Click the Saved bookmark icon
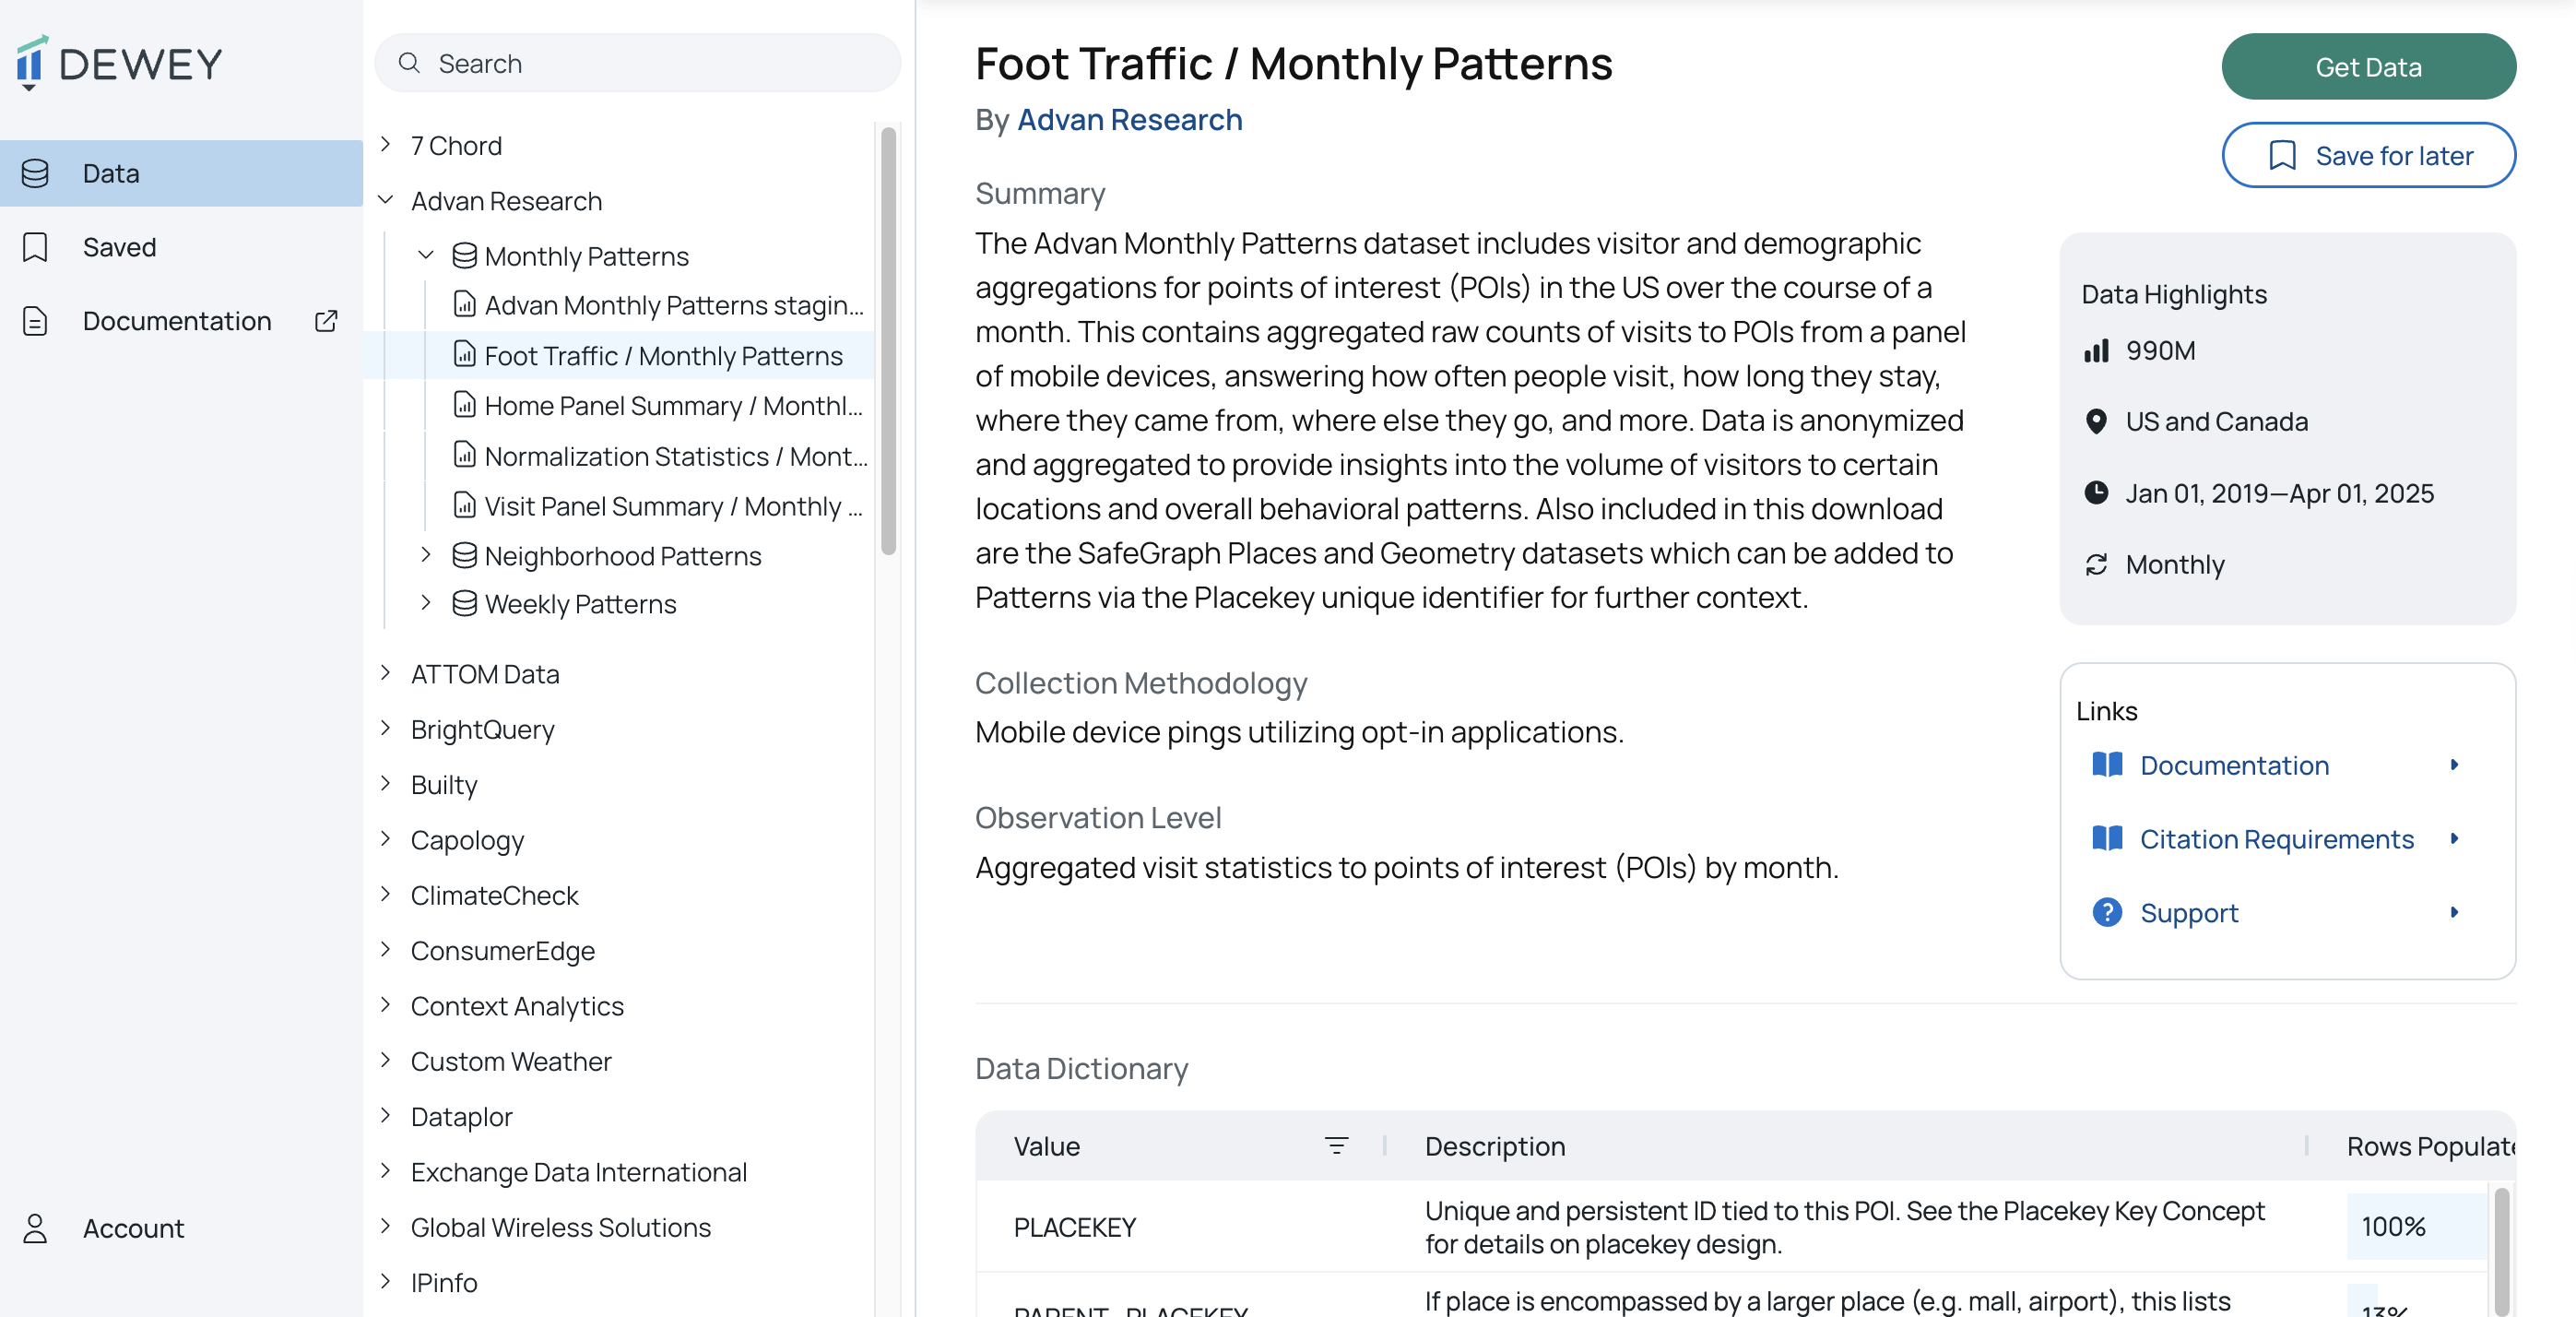 (35, 247)
